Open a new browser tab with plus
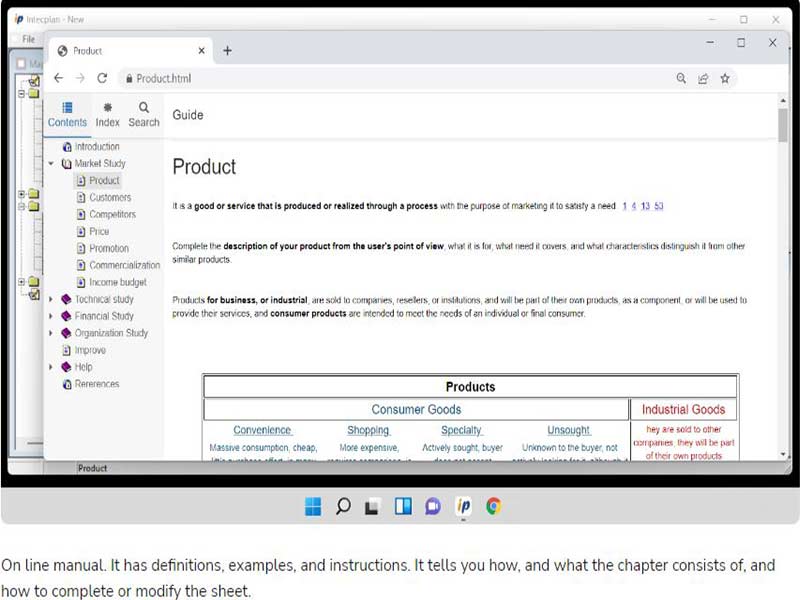 coord(228,51)
